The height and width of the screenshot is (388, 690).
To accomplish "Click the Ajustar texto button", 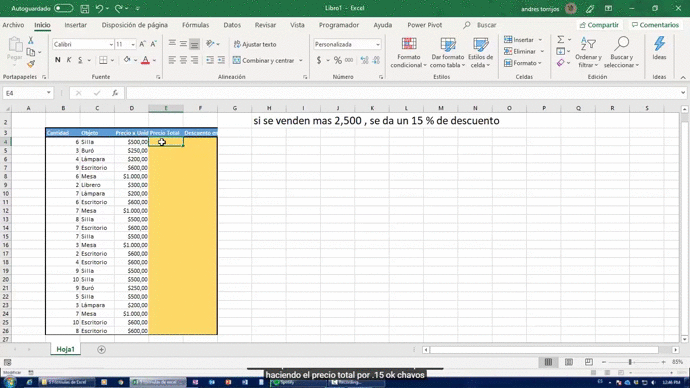I will pyautogui.click(x=255, y=44).
